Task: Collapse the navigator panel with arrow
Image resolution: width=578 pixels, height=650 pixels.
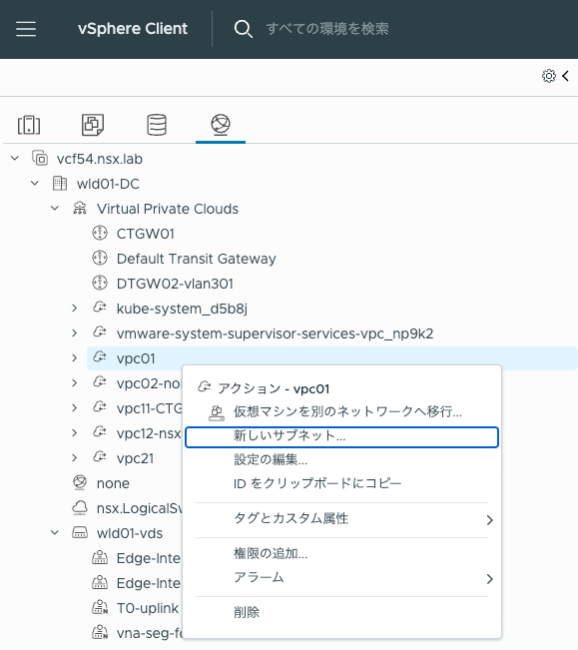Action: pyautogui.click(x=565, y=76)
